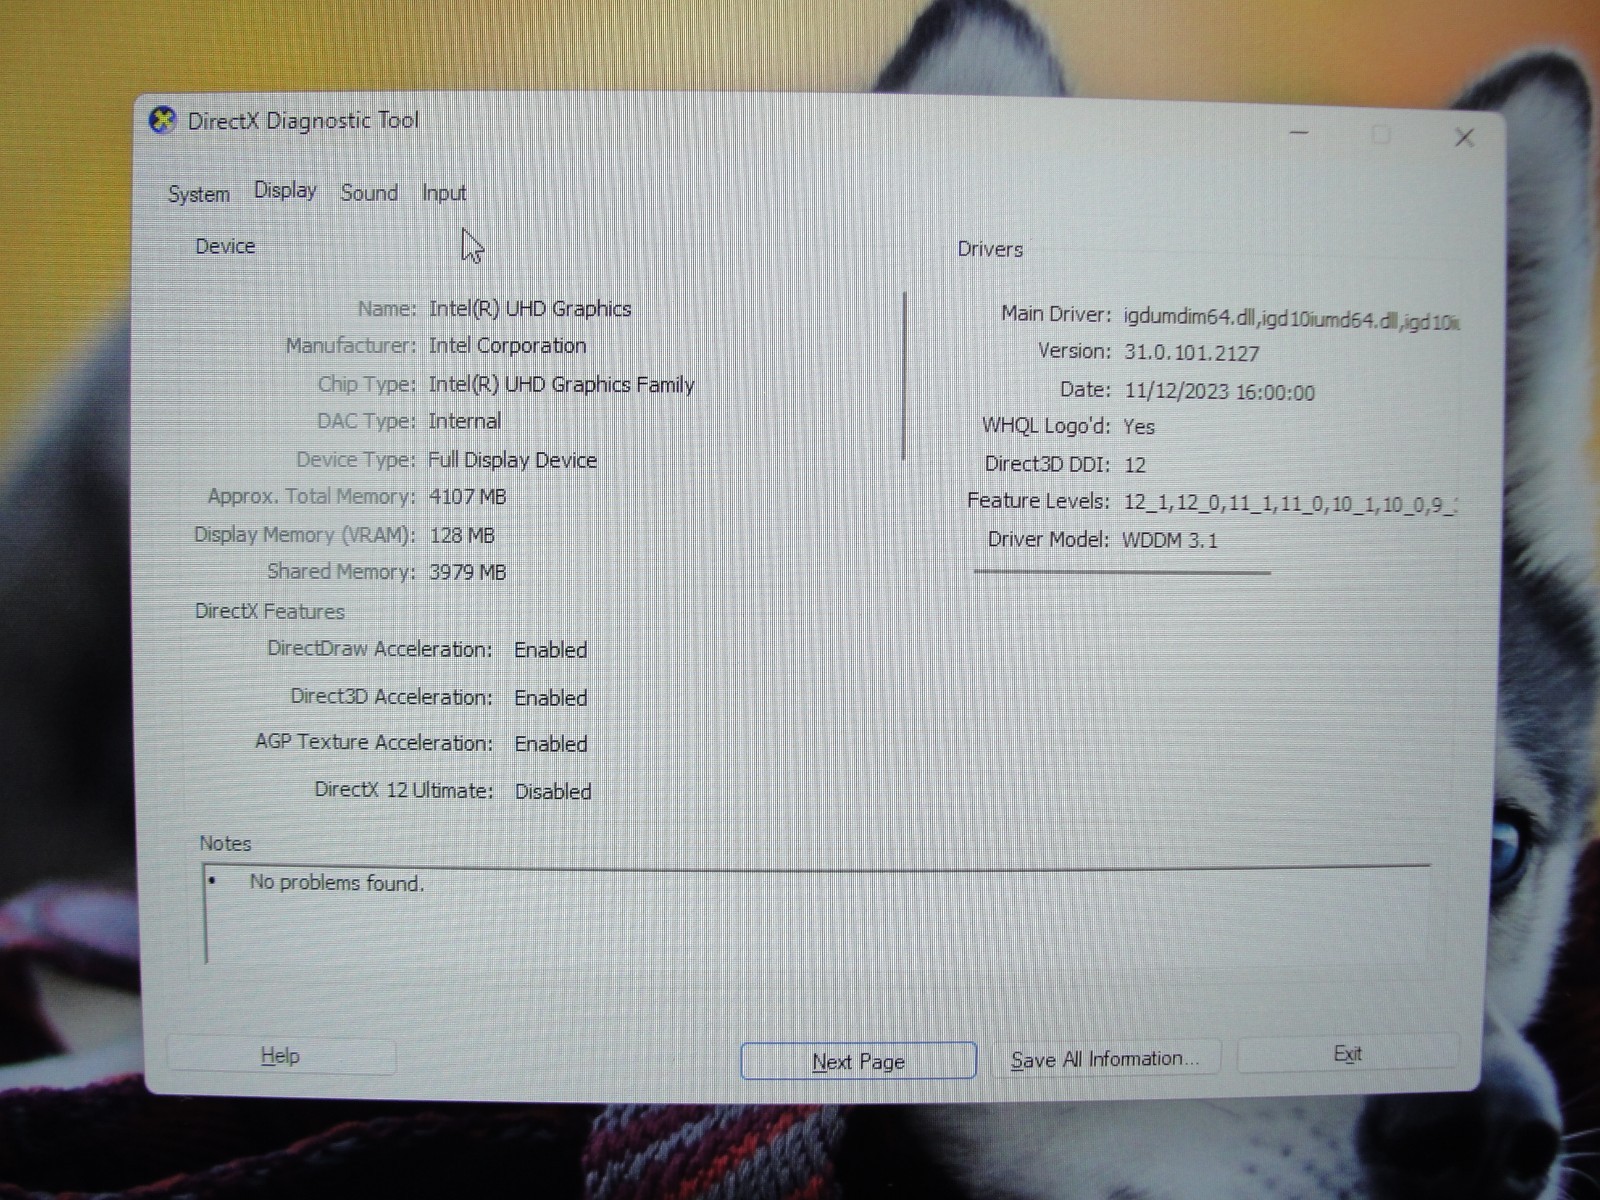Click the Device panel vertical scrollbar
The width and height of the screenshot is (1600, 1200).
(x=904, y=376)
